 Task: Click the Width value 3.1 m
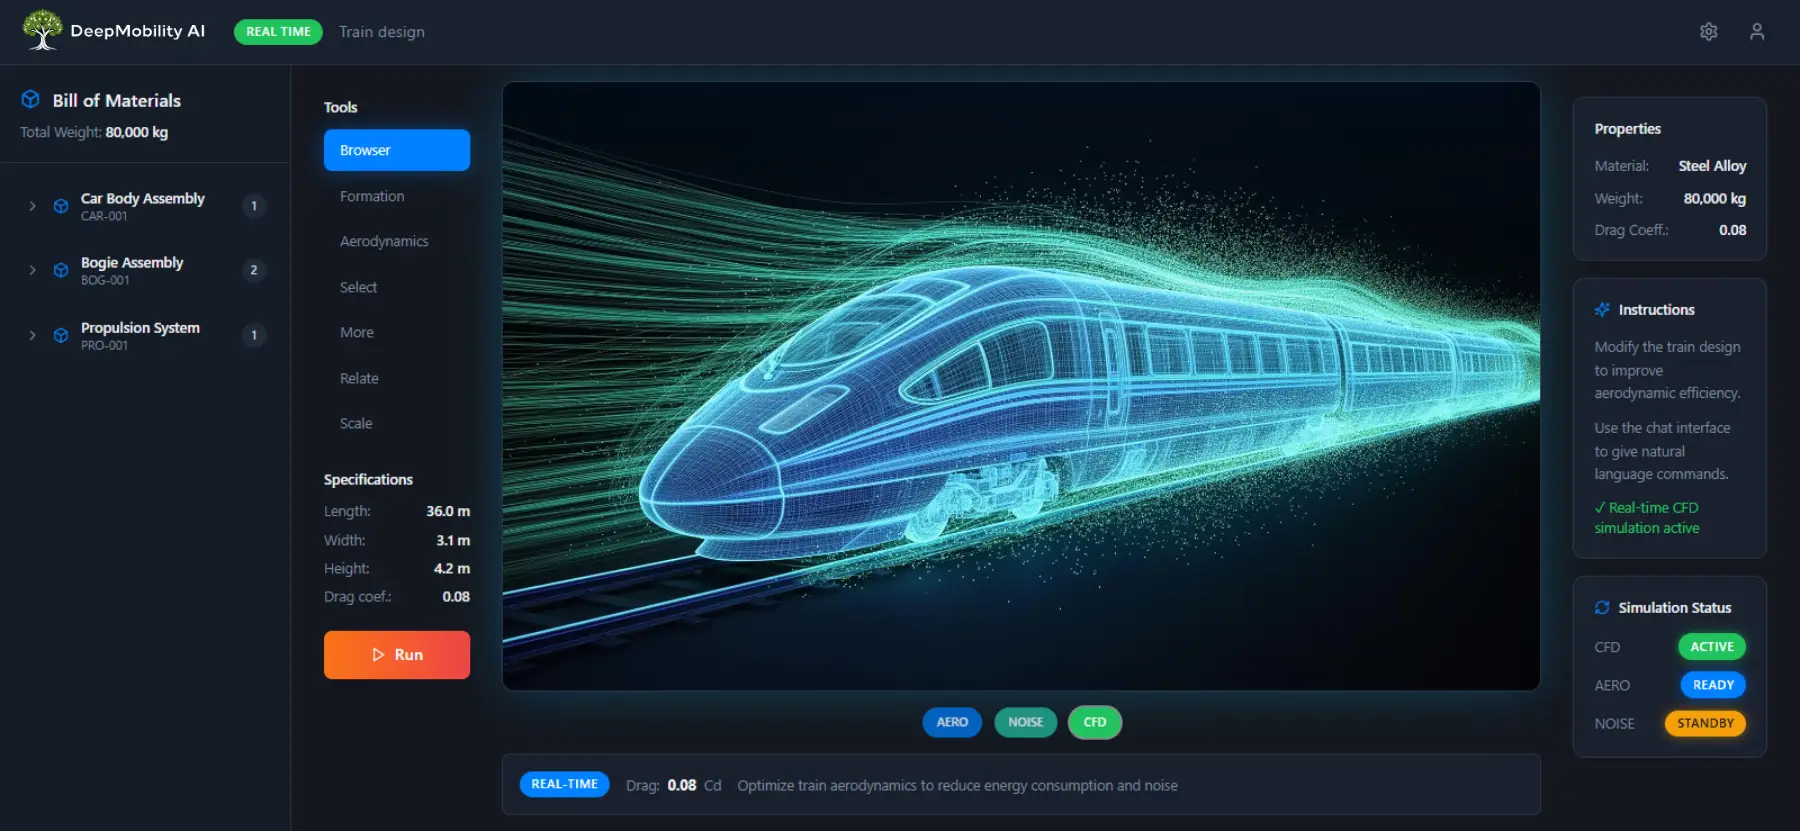(x=453, y=540)
